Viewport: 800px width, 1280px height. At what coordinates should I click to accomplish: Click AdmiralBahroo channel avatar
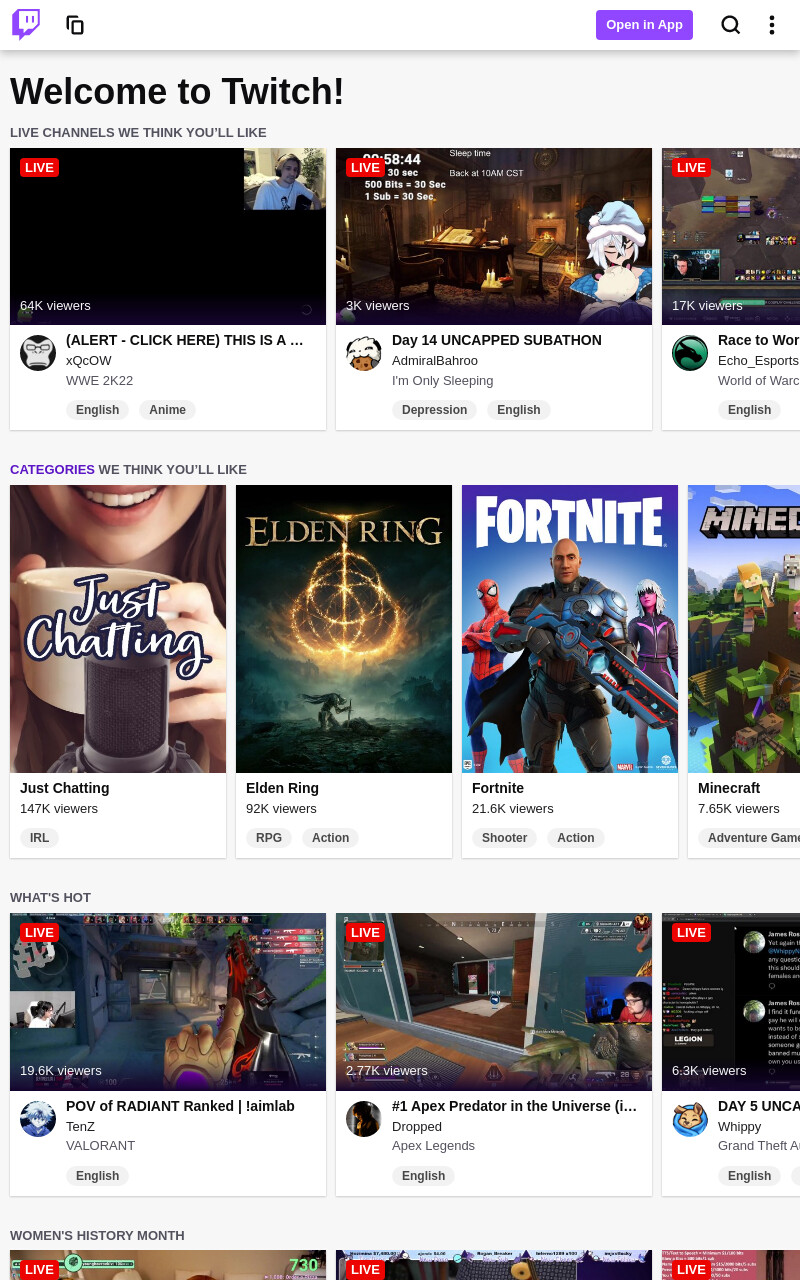coord(364,353)
